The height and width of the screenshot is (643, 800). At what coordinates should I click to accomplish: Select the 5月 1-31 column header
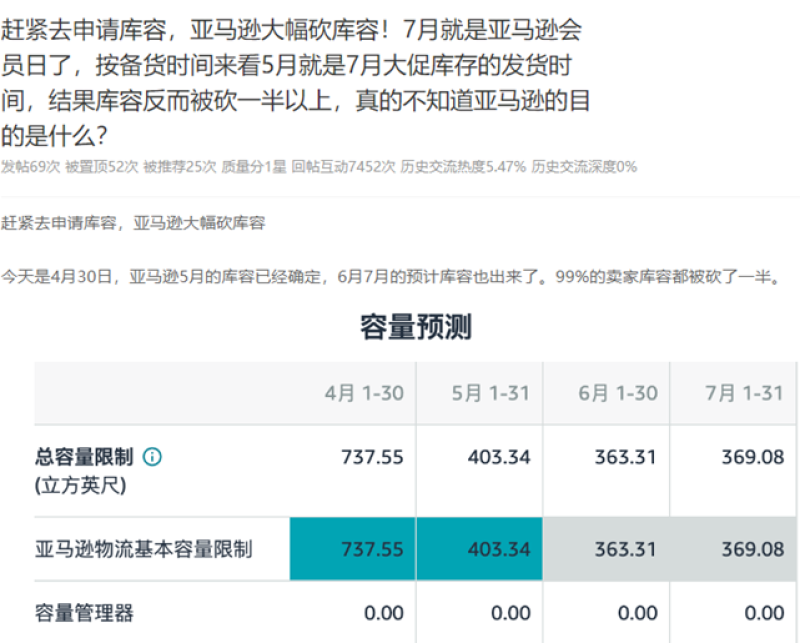(490, 393)
